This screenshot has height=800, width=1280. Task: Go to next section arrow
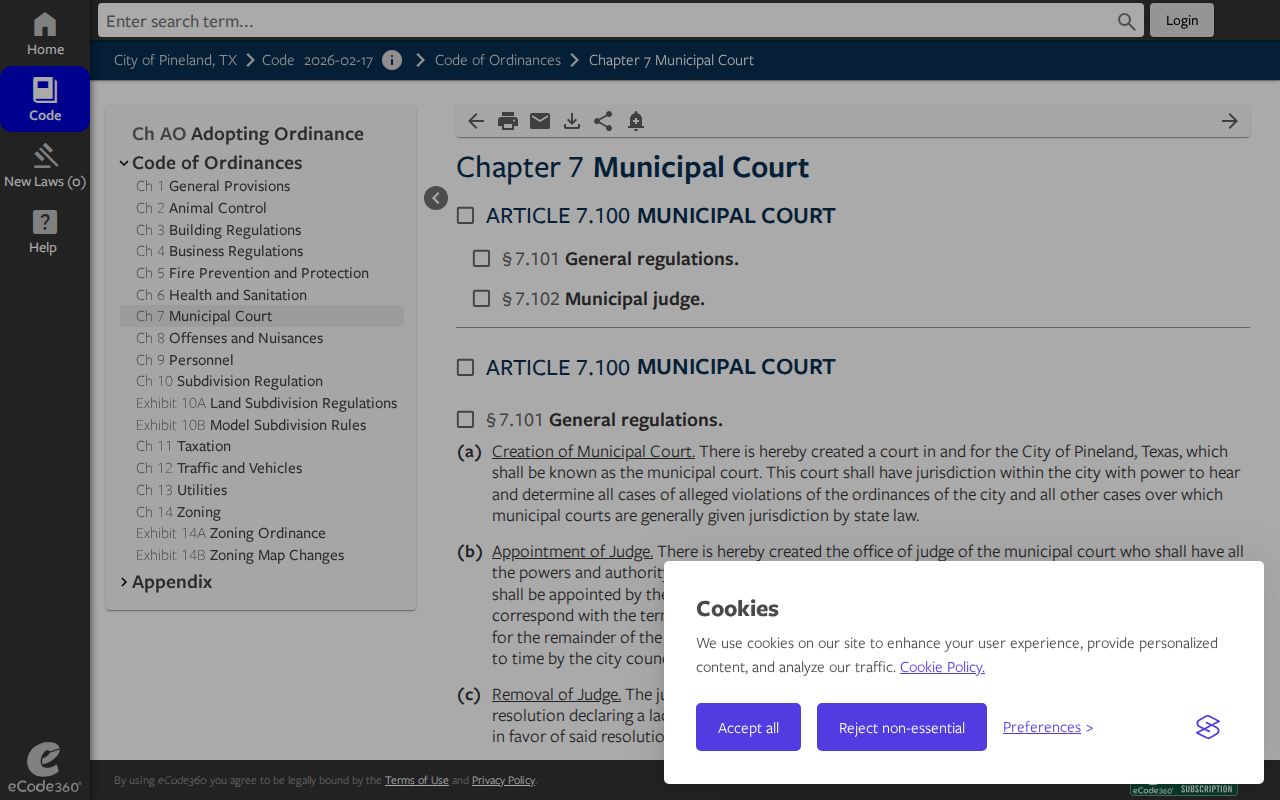(1230, 121)
